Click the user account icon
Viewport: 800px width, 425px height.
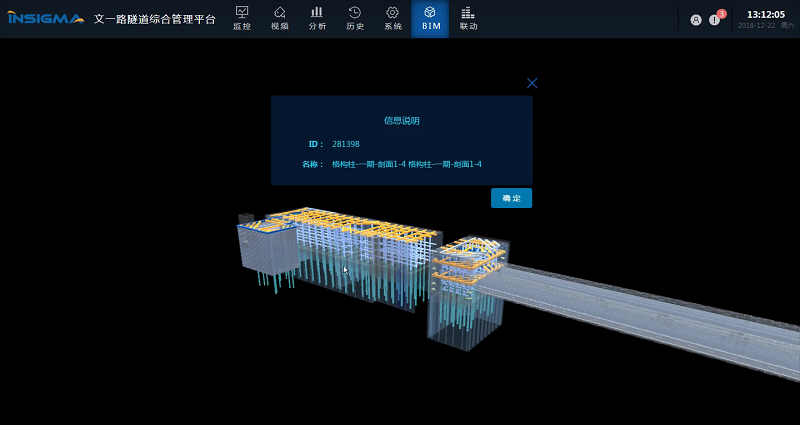pos(696,20)
